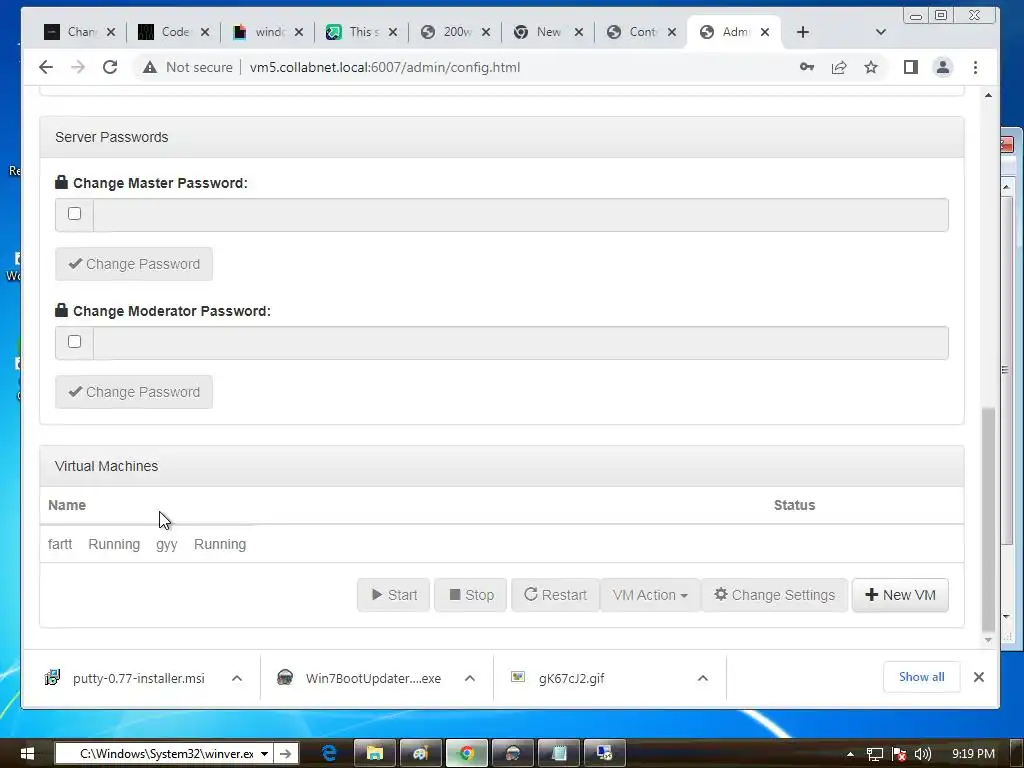Open the remote desktop icon in taskbar

tap(604, 754)
